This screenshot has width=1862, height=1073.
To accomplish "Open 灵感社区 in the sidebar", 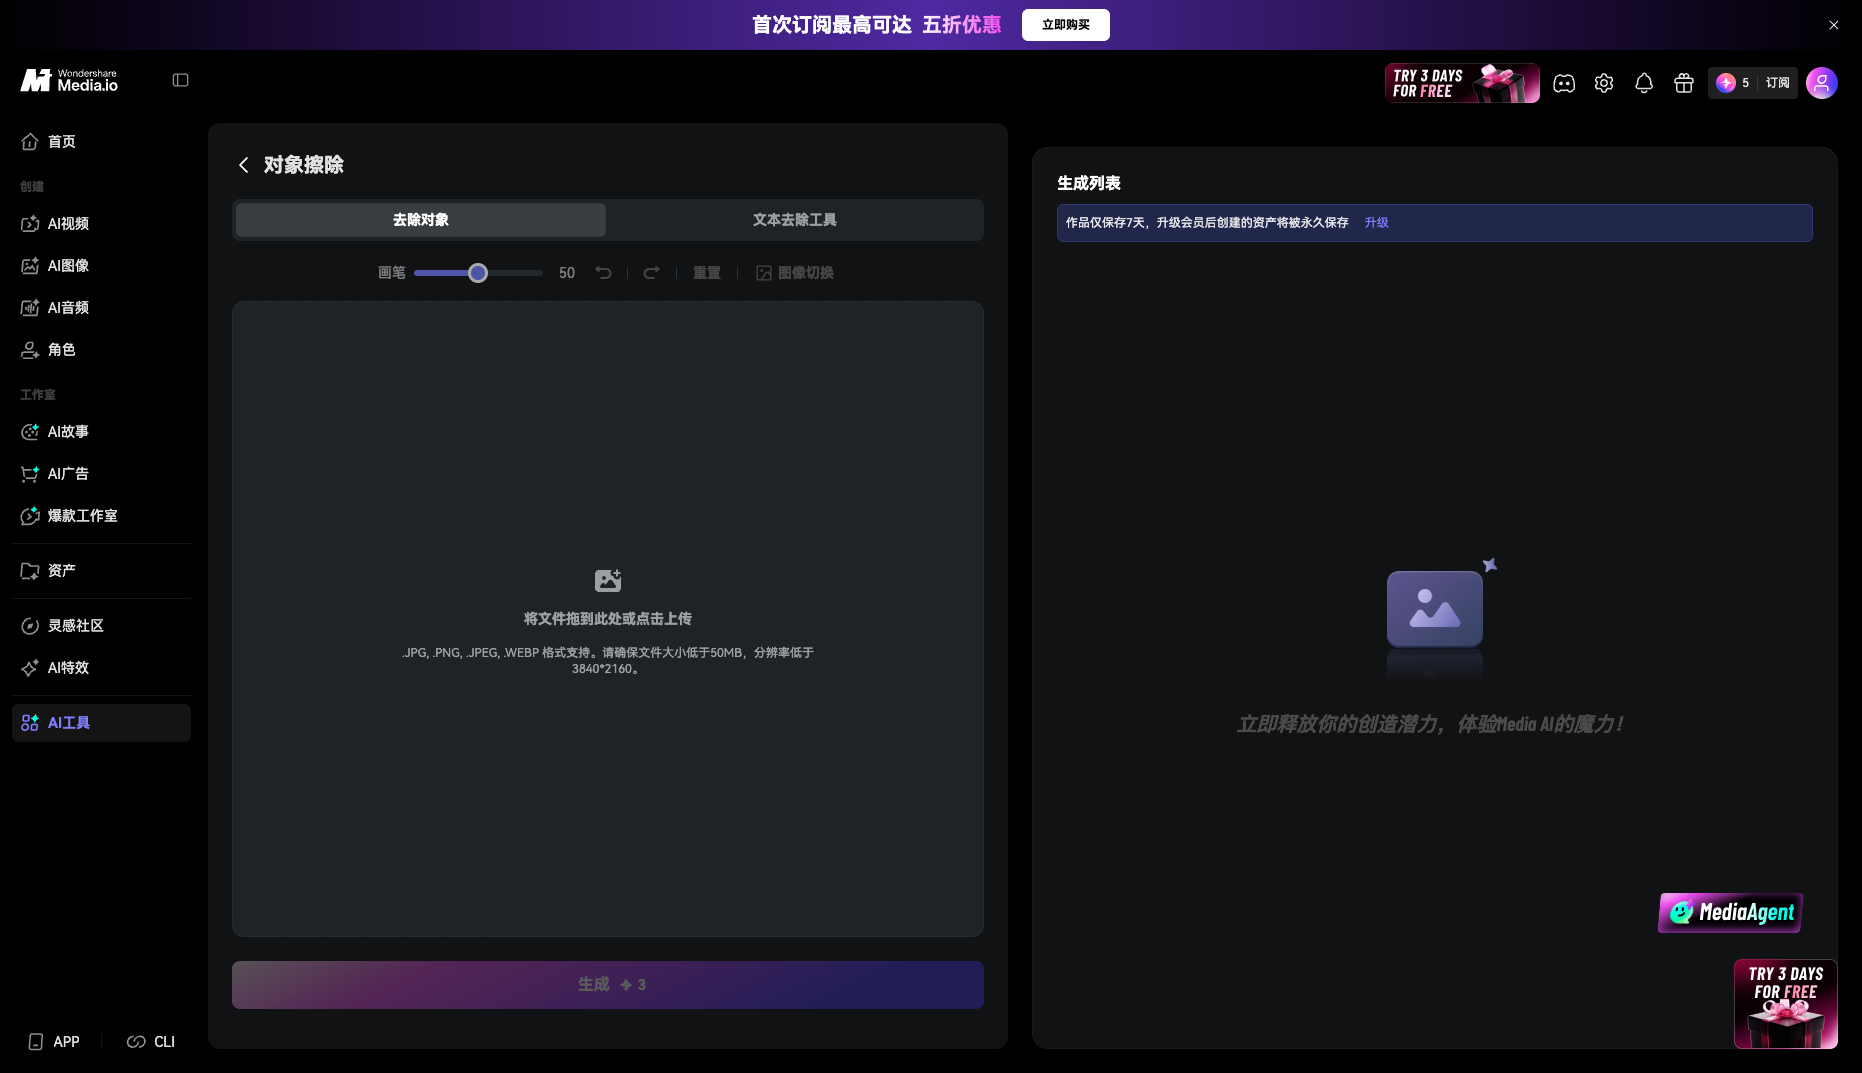I will (101, 625).
